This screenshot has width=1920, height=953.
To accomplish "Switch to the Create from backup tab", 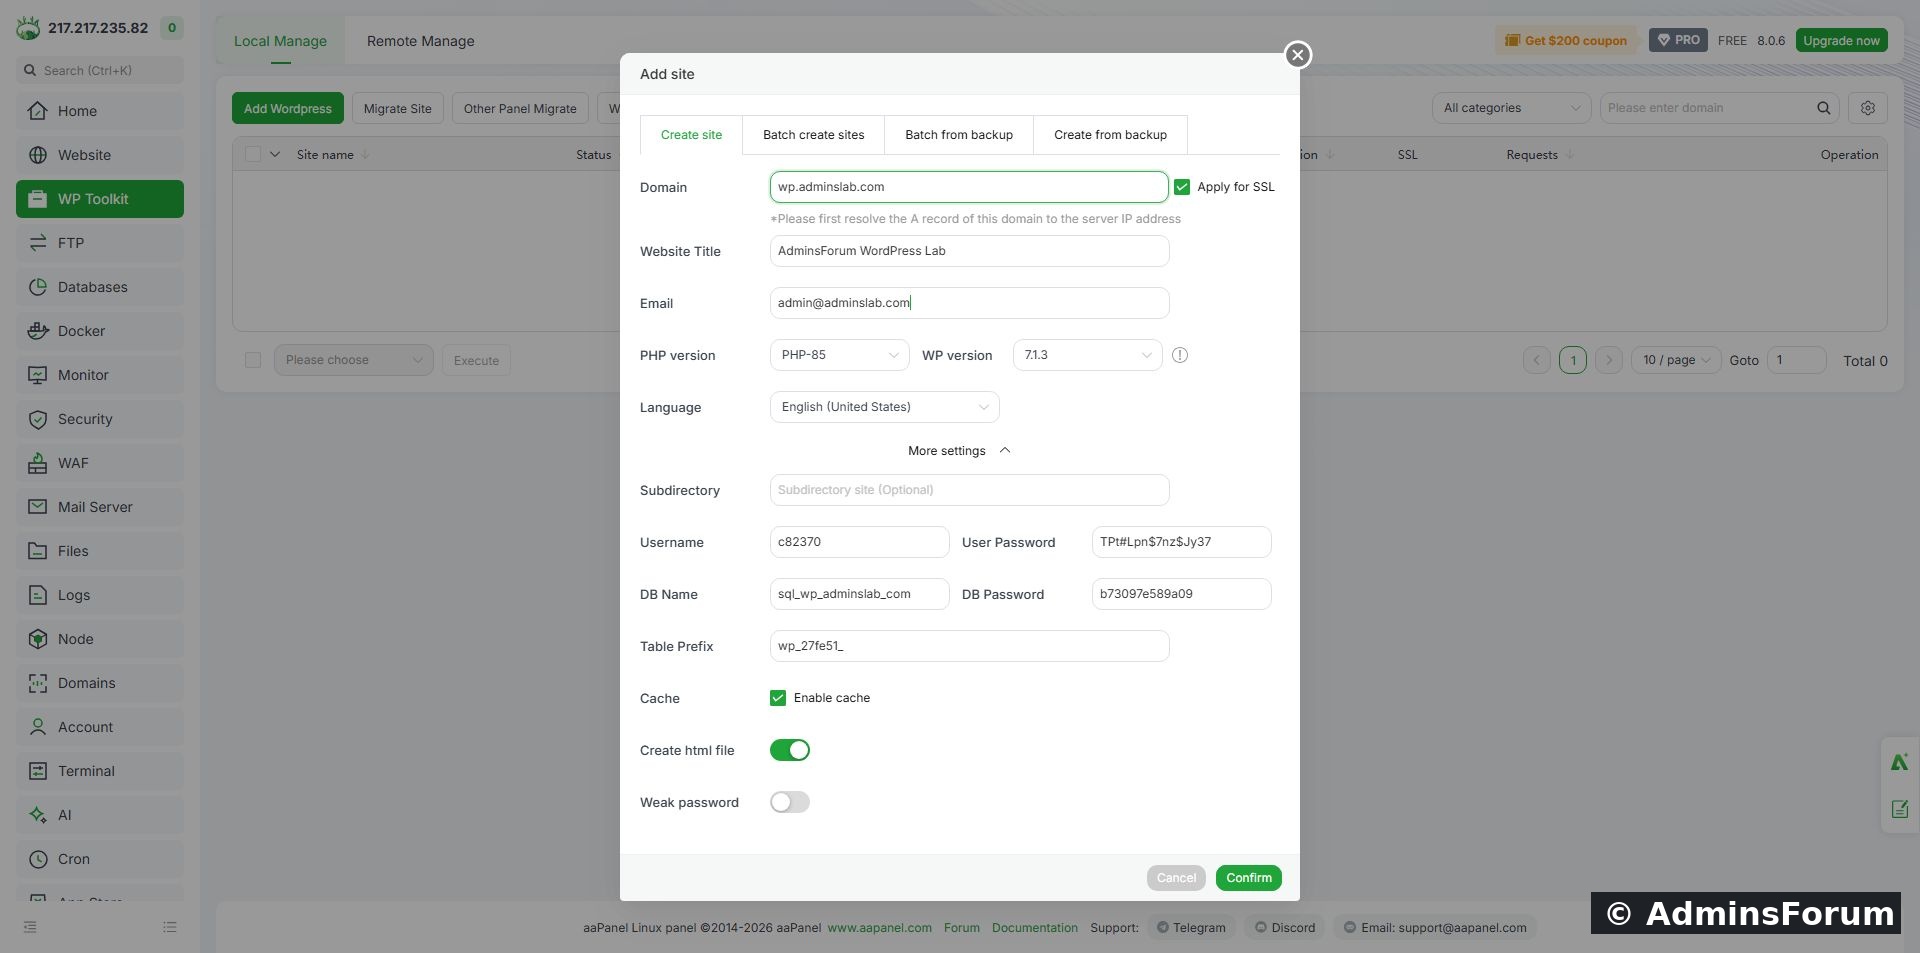I will [x=1110, y=135].
